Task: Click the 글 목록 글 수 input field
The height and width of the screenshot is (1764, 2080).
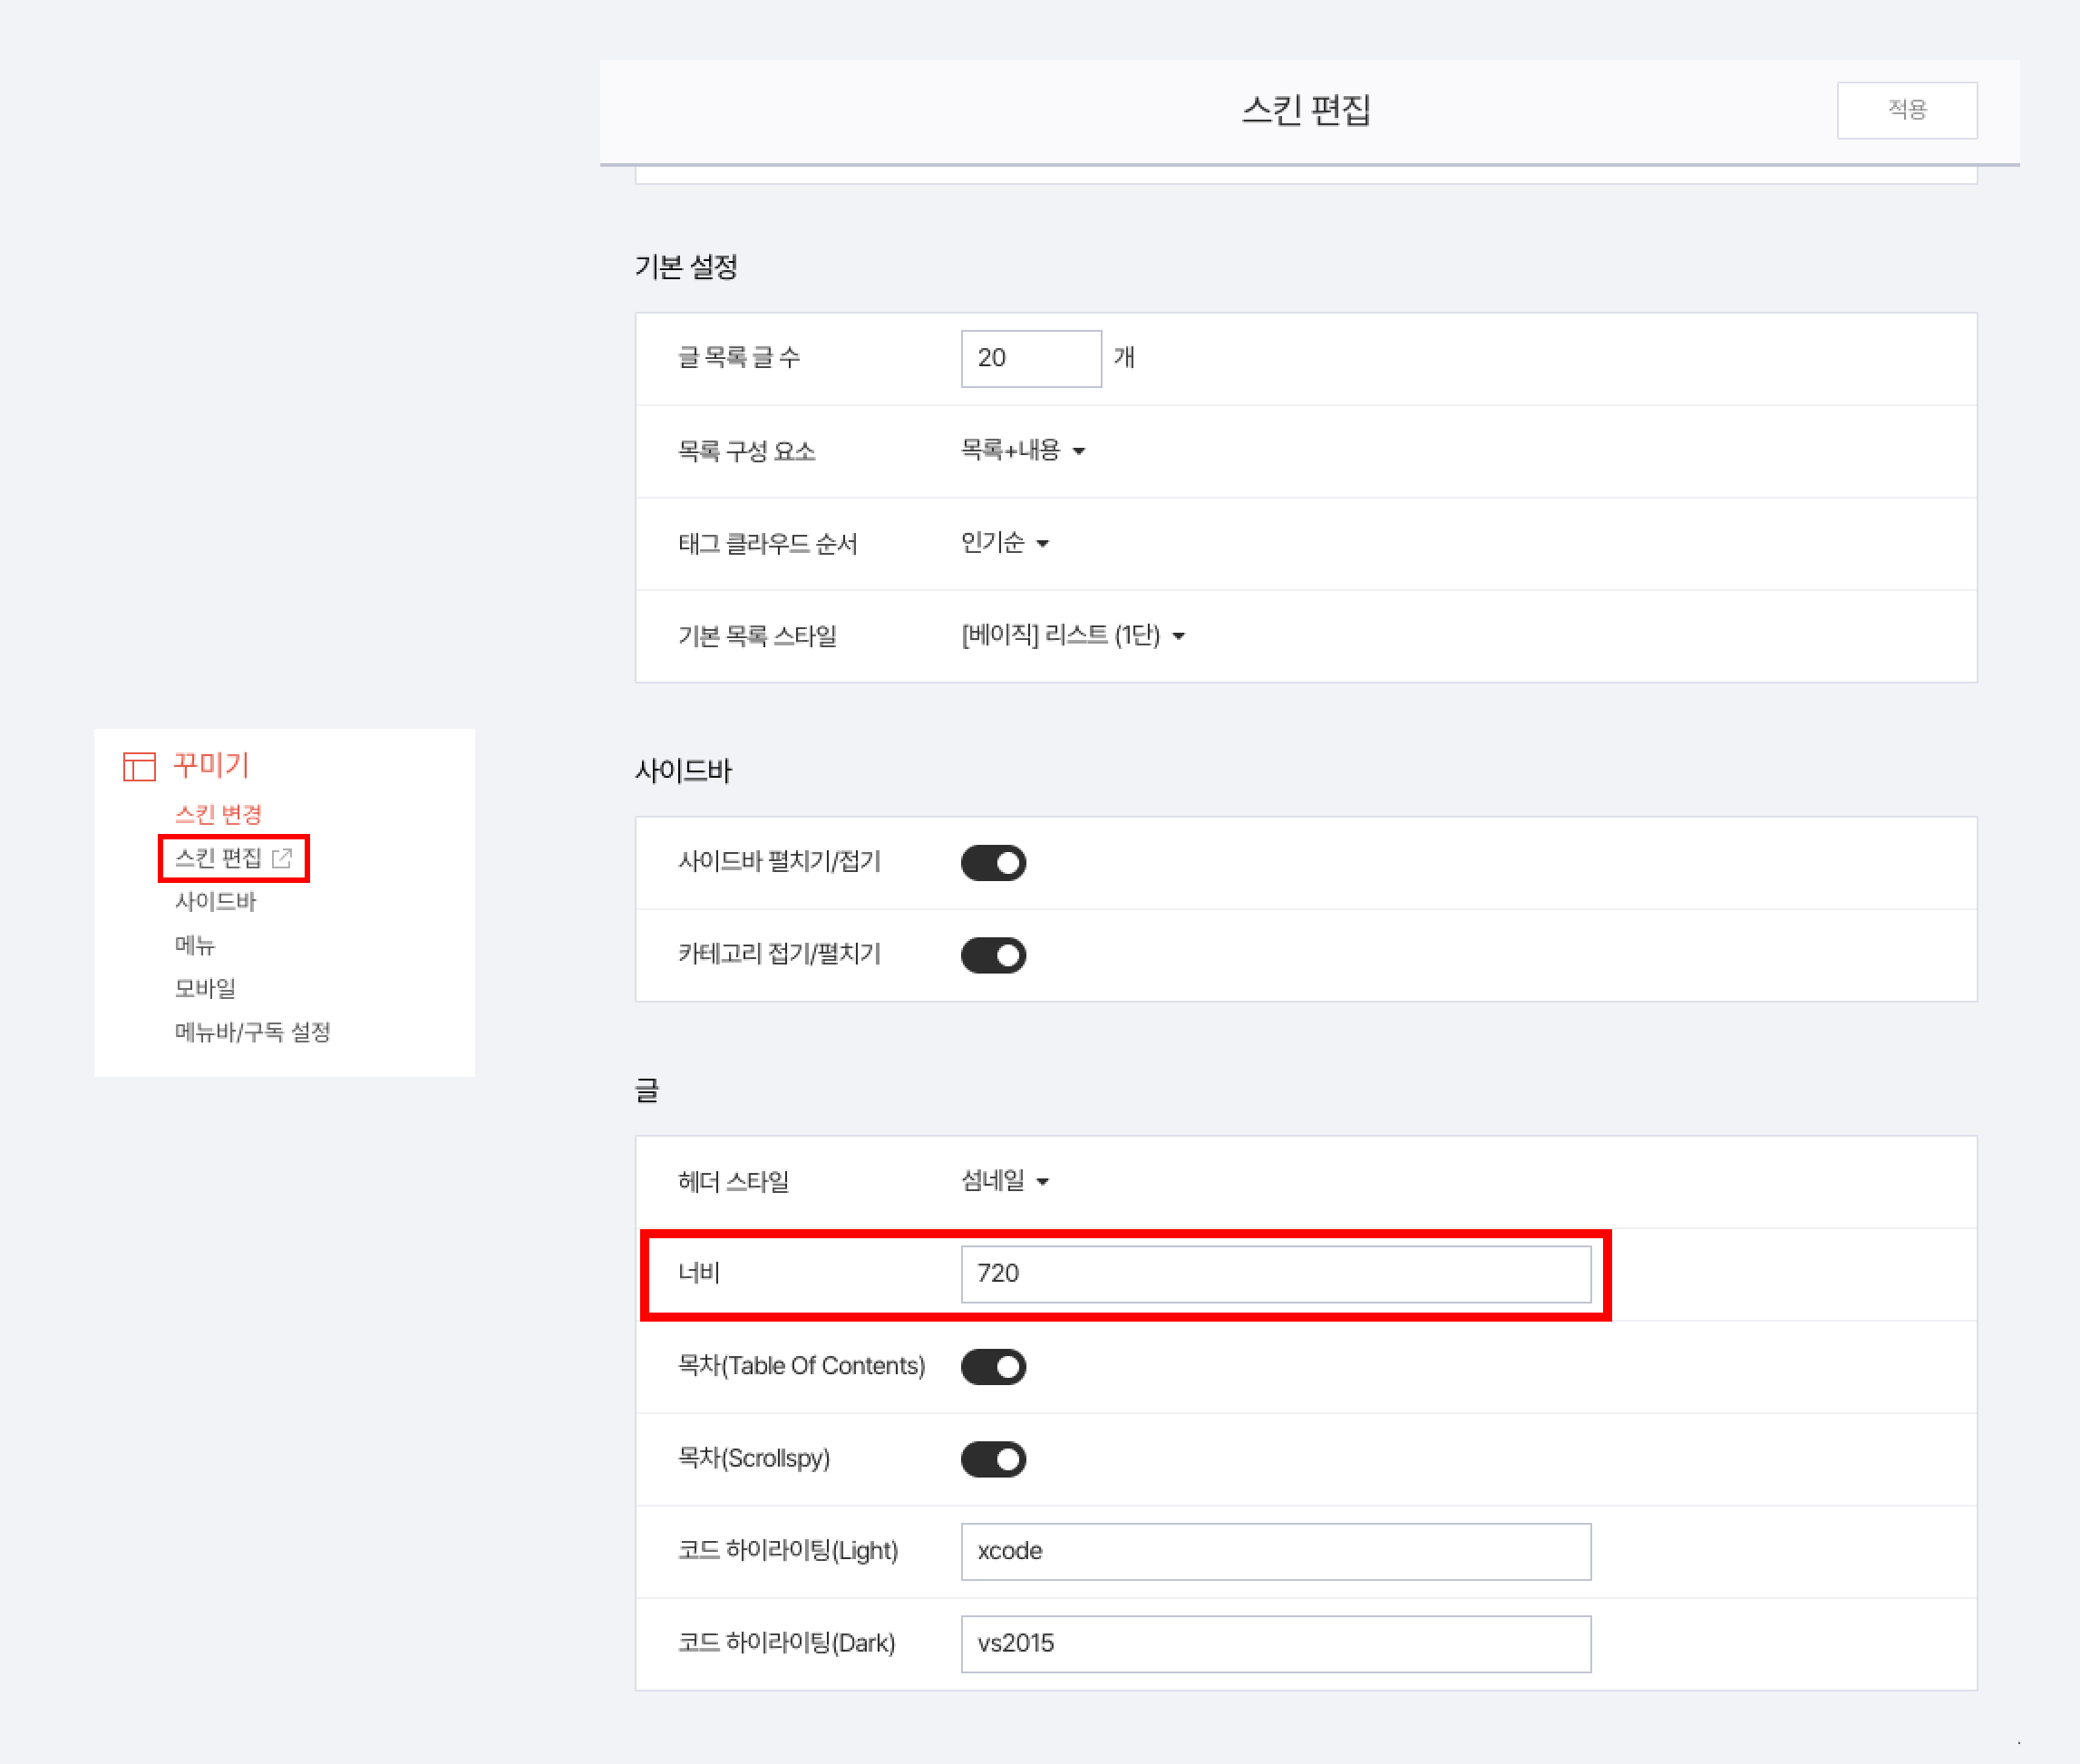Action: tap(1030, 358)
